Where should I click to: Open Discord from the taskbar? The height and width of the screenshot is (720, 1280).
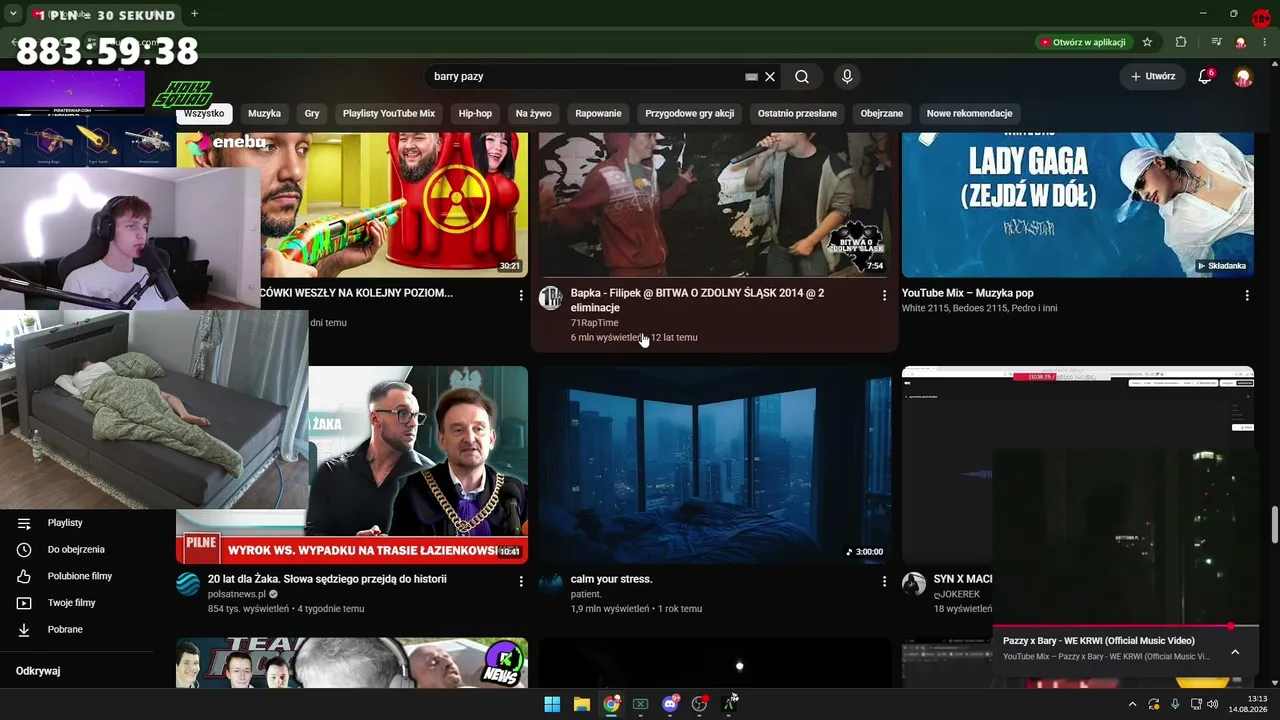[670, 704]
